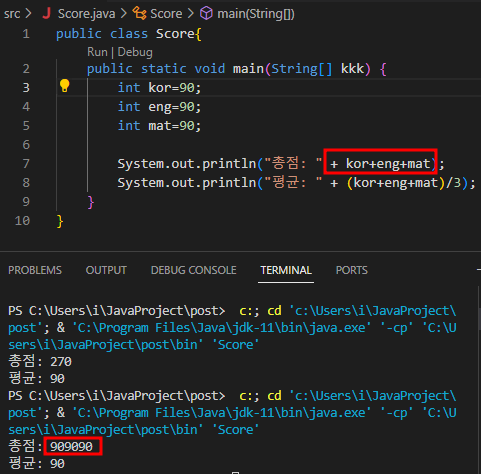The width and height of the screenshot is (481, 474).
Task: Click the terminal output '909090'
Action: pos(71,446)
